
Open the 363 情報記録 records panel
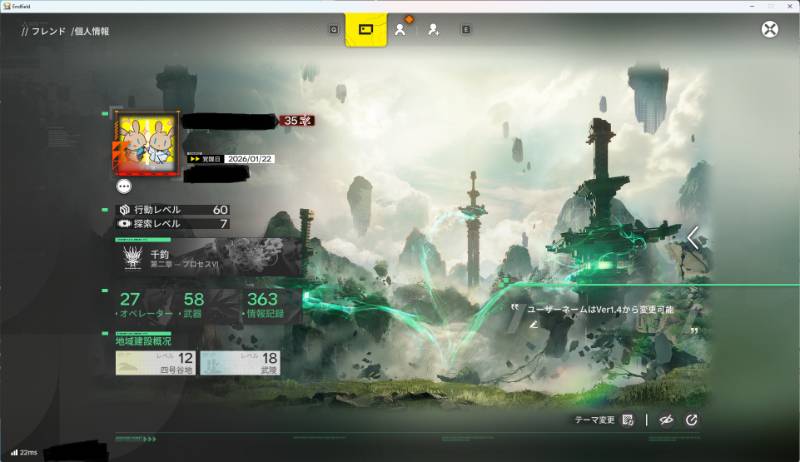(x=266, y=305)
